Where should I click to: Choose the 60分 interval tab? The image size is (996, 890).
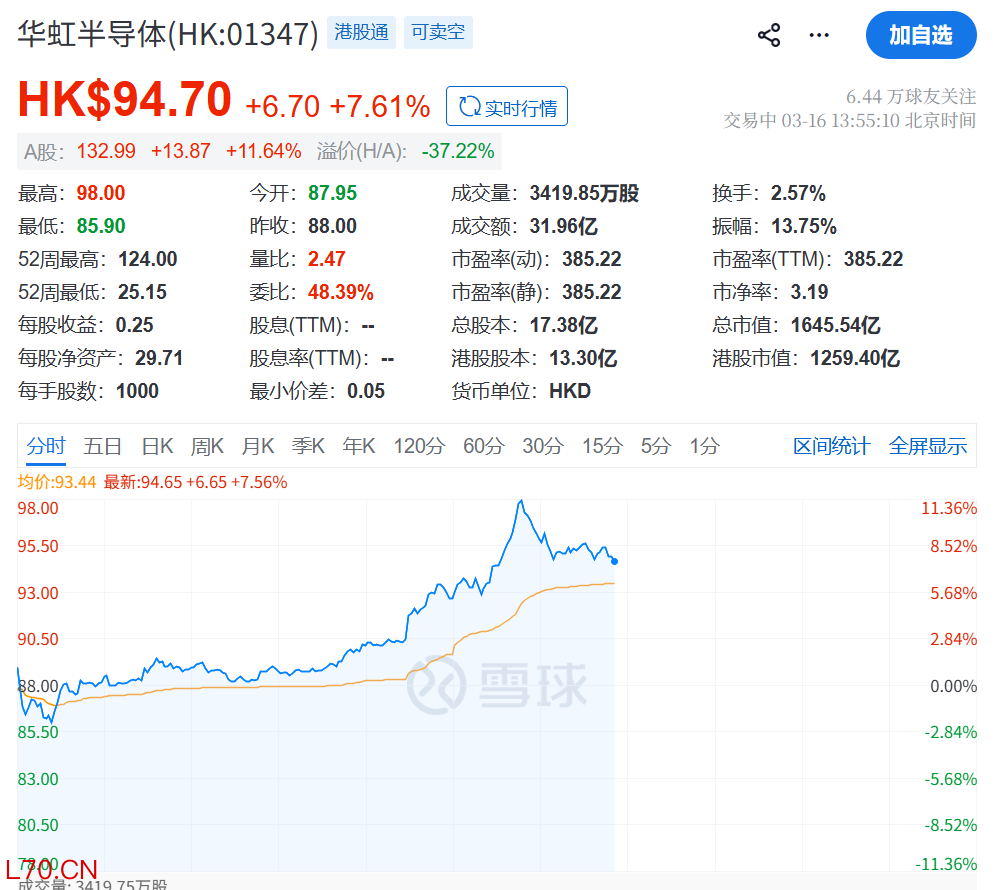click(x=482, y=446)
